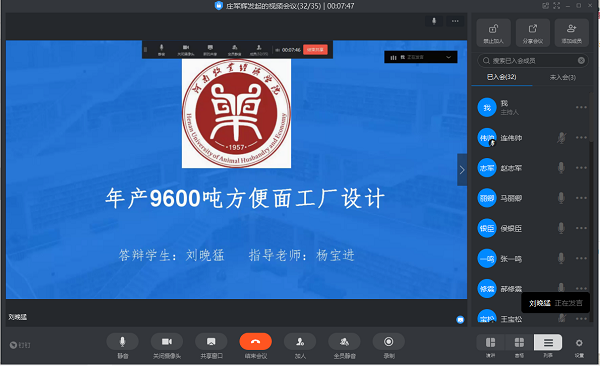Click the participant list scrollbar
The image size is (600, 366).
(592, 117)
